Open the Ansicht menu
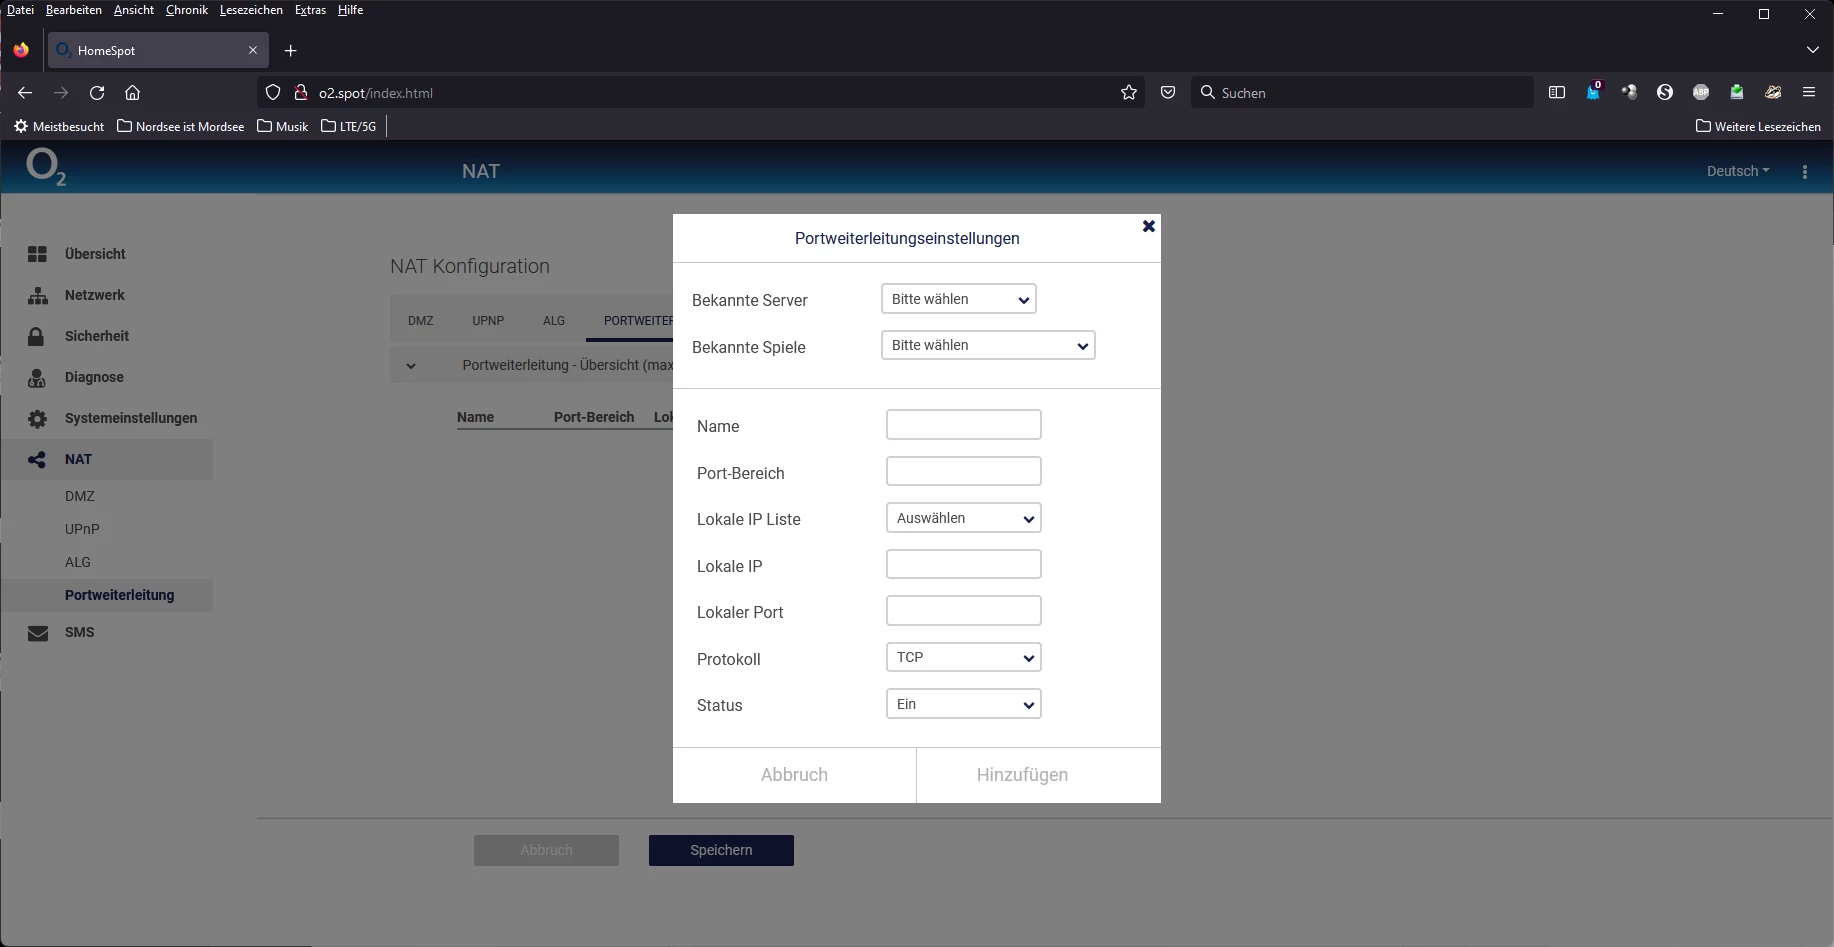This screenshot has height=947, width=1834. pyautogui.click(x=134, y=10)
